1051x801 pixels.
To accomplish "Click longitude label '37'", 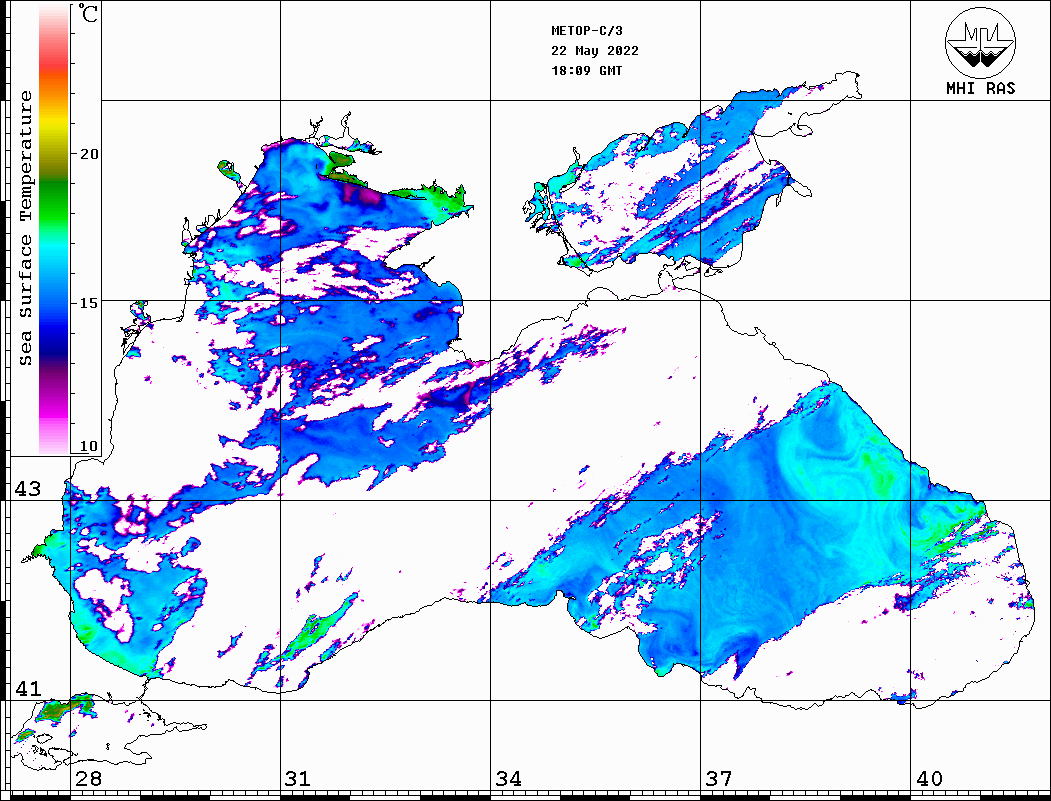I will [x=719, y=779].
